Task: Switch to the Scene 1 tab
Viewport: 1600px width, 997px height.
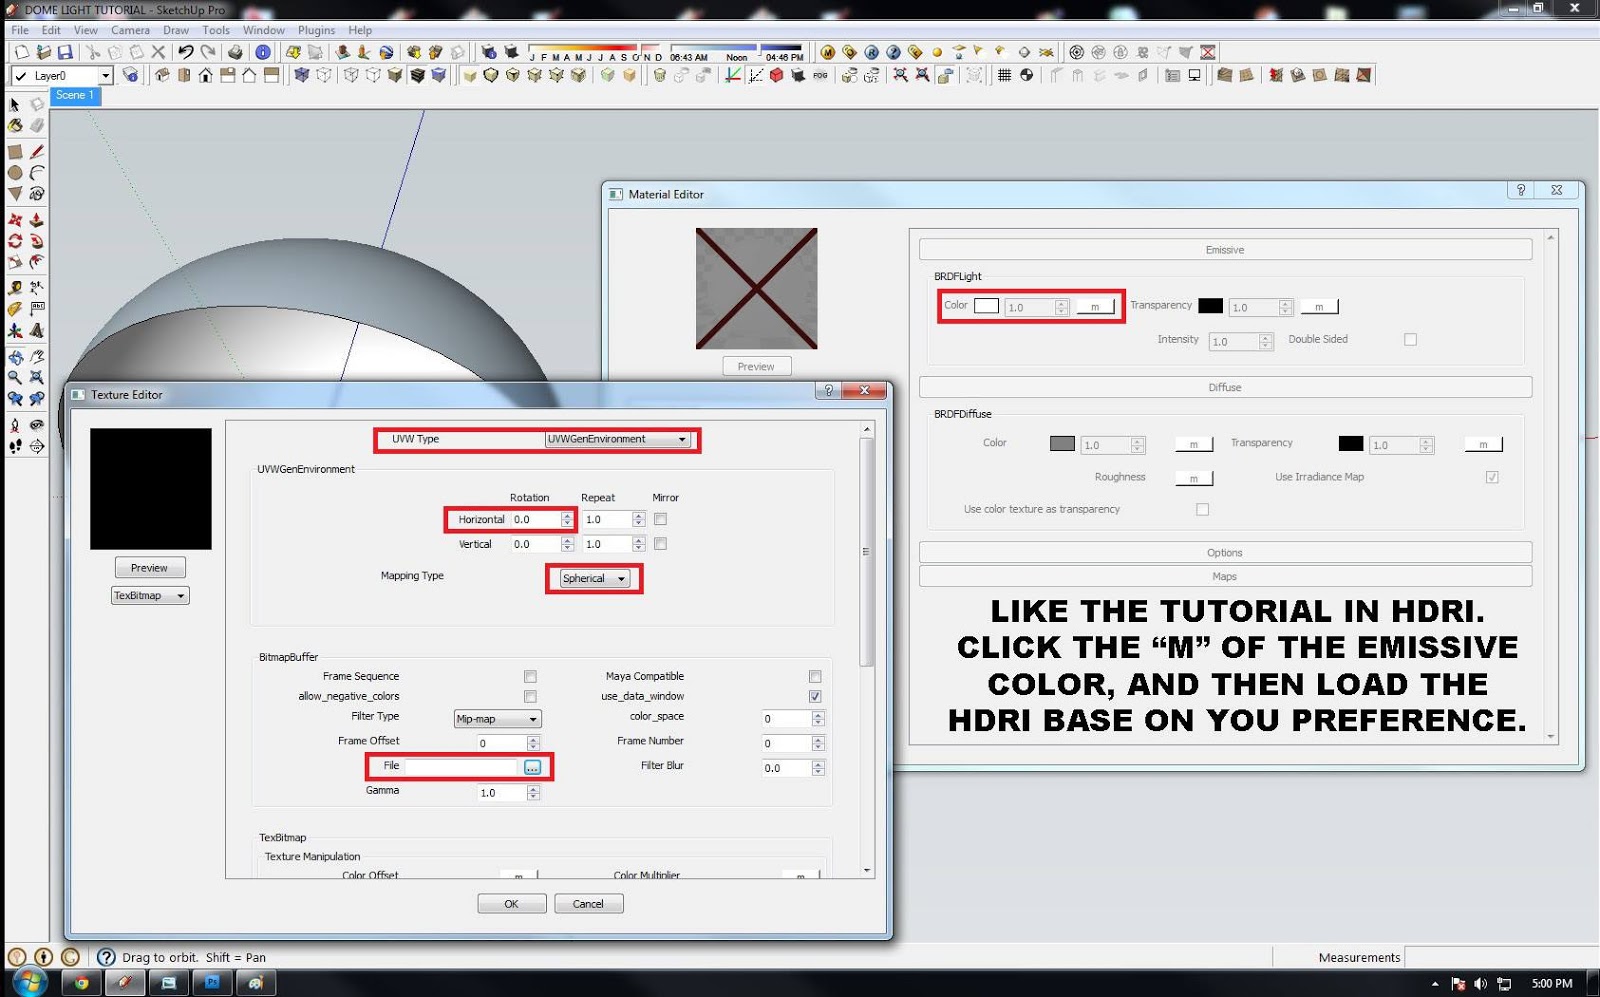Action: 75,96
